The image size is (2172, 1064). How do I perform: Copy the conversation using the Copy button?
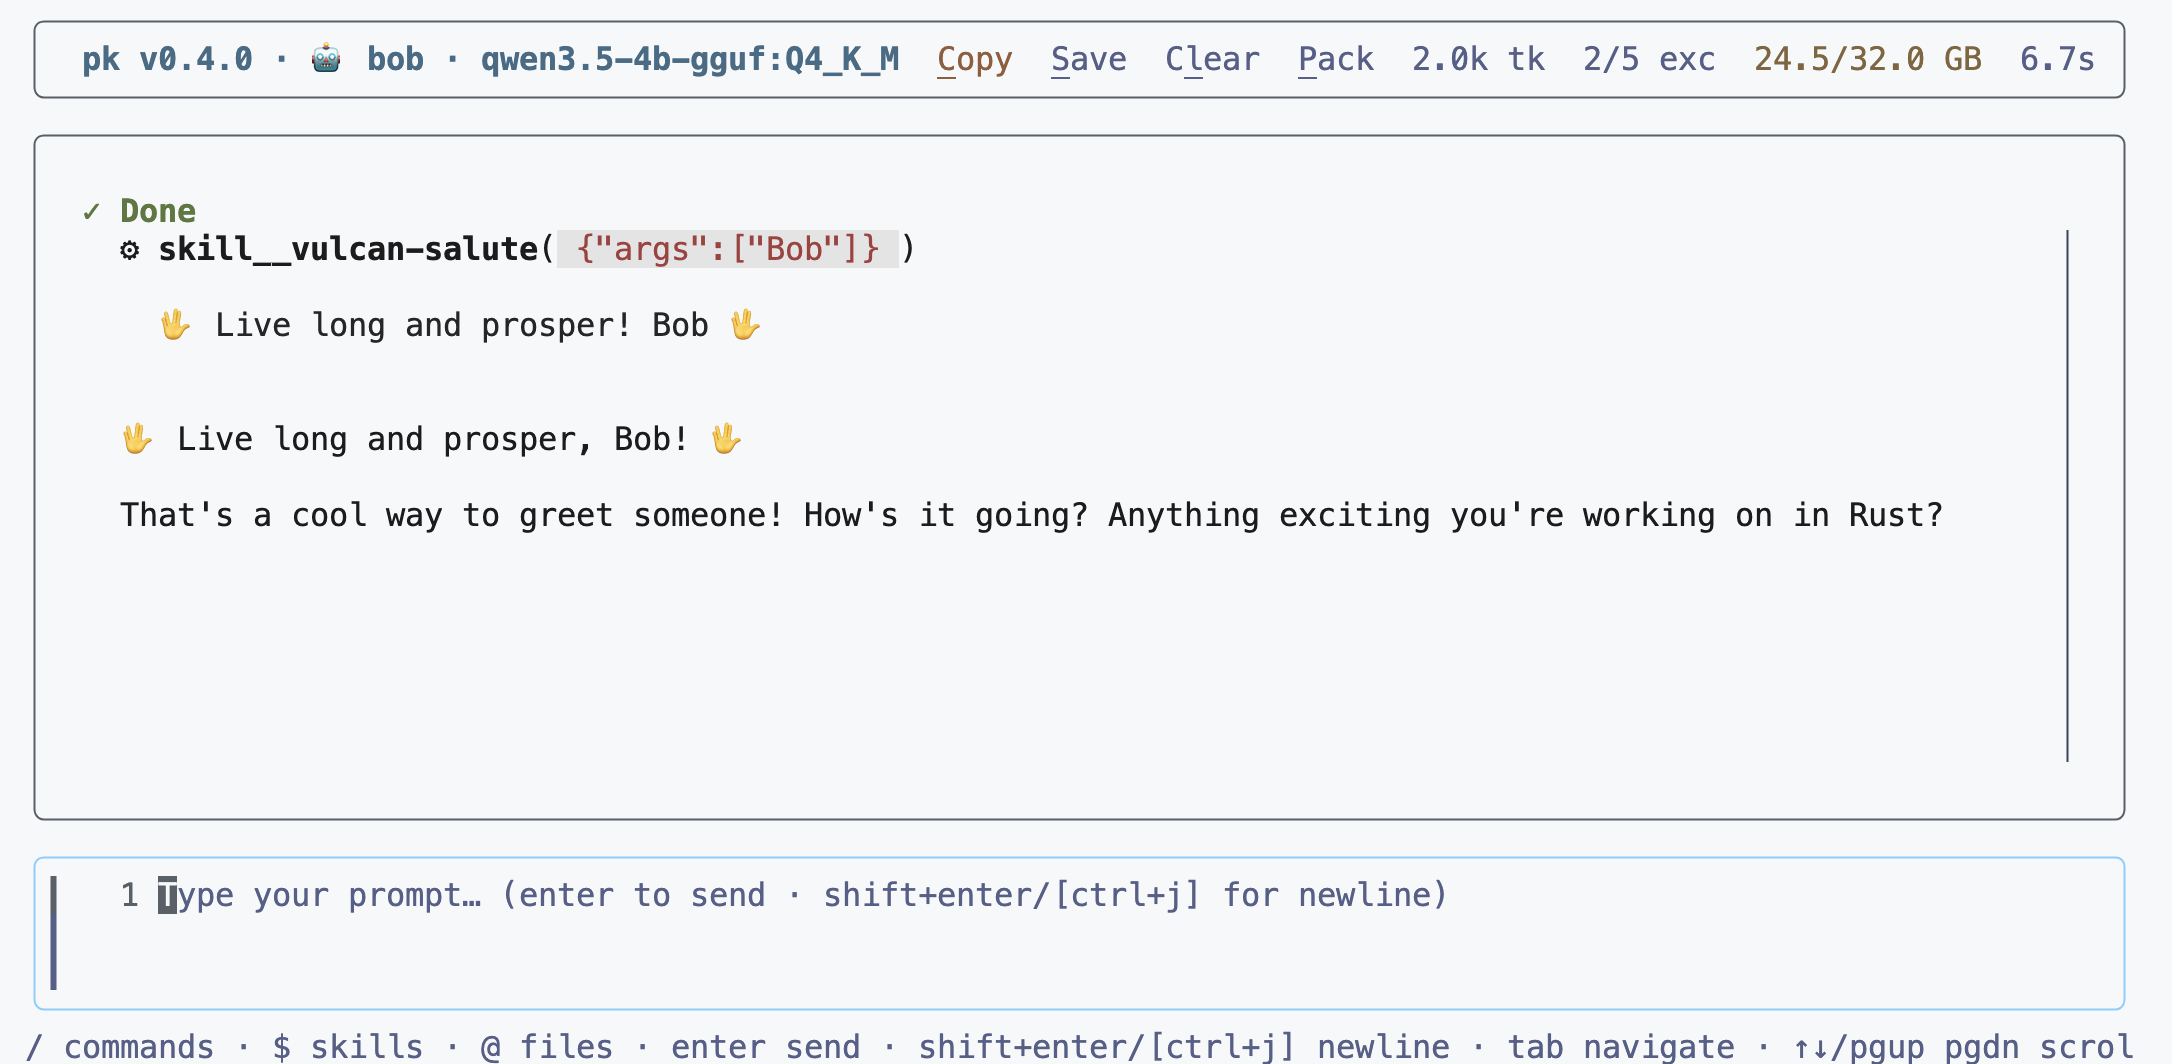pyautogui.click(x=975, y=59)
